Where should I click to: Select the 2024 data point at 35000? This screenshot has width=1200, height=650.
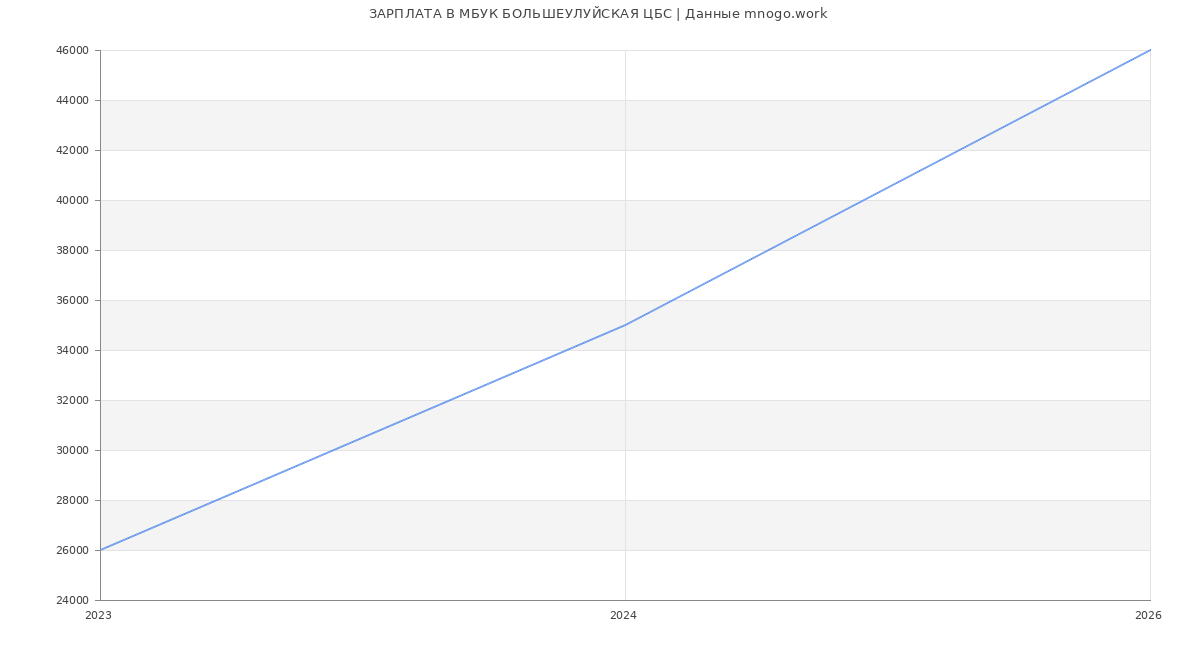pos(625,325)
